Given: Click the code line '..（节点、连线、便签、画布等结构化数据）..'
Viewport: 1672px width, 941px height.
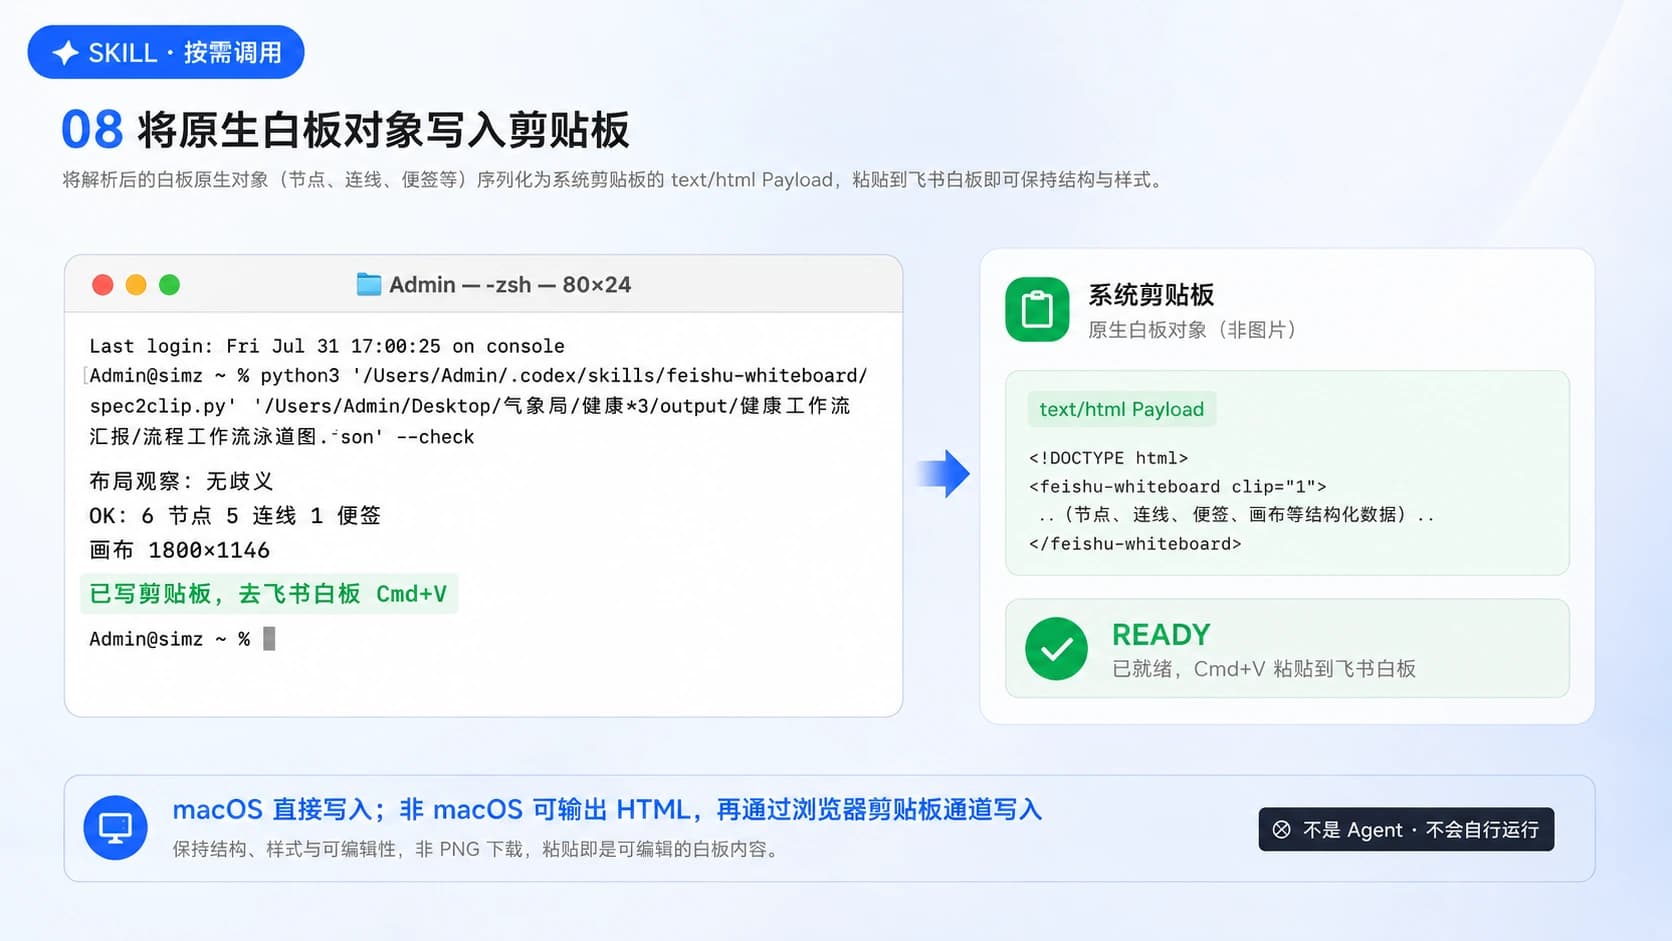Looking at the screenshot, I should click(x=1236, y=515).
